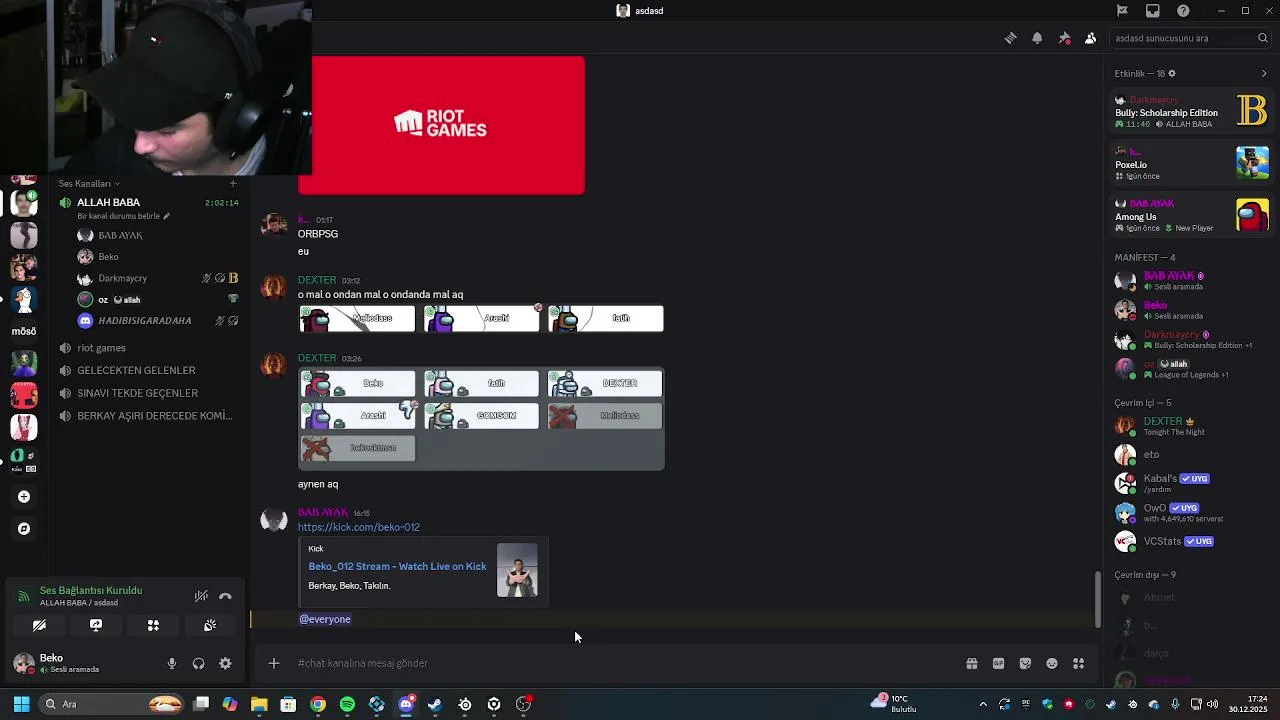Click the chat scrollbar thumb
The height and width of the screenshot is (720, 1280).
point(1097,598)
